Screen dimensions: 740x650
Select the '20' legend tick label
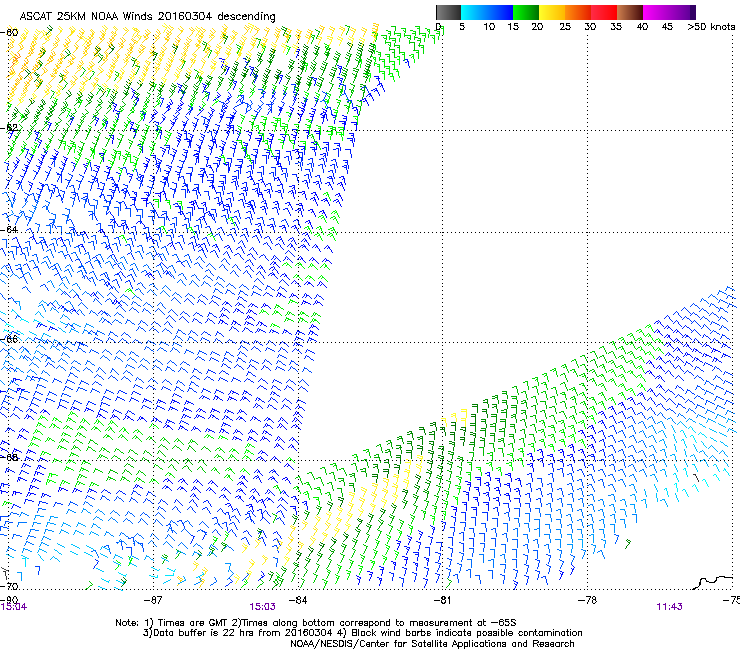click(x=537, y=27)
